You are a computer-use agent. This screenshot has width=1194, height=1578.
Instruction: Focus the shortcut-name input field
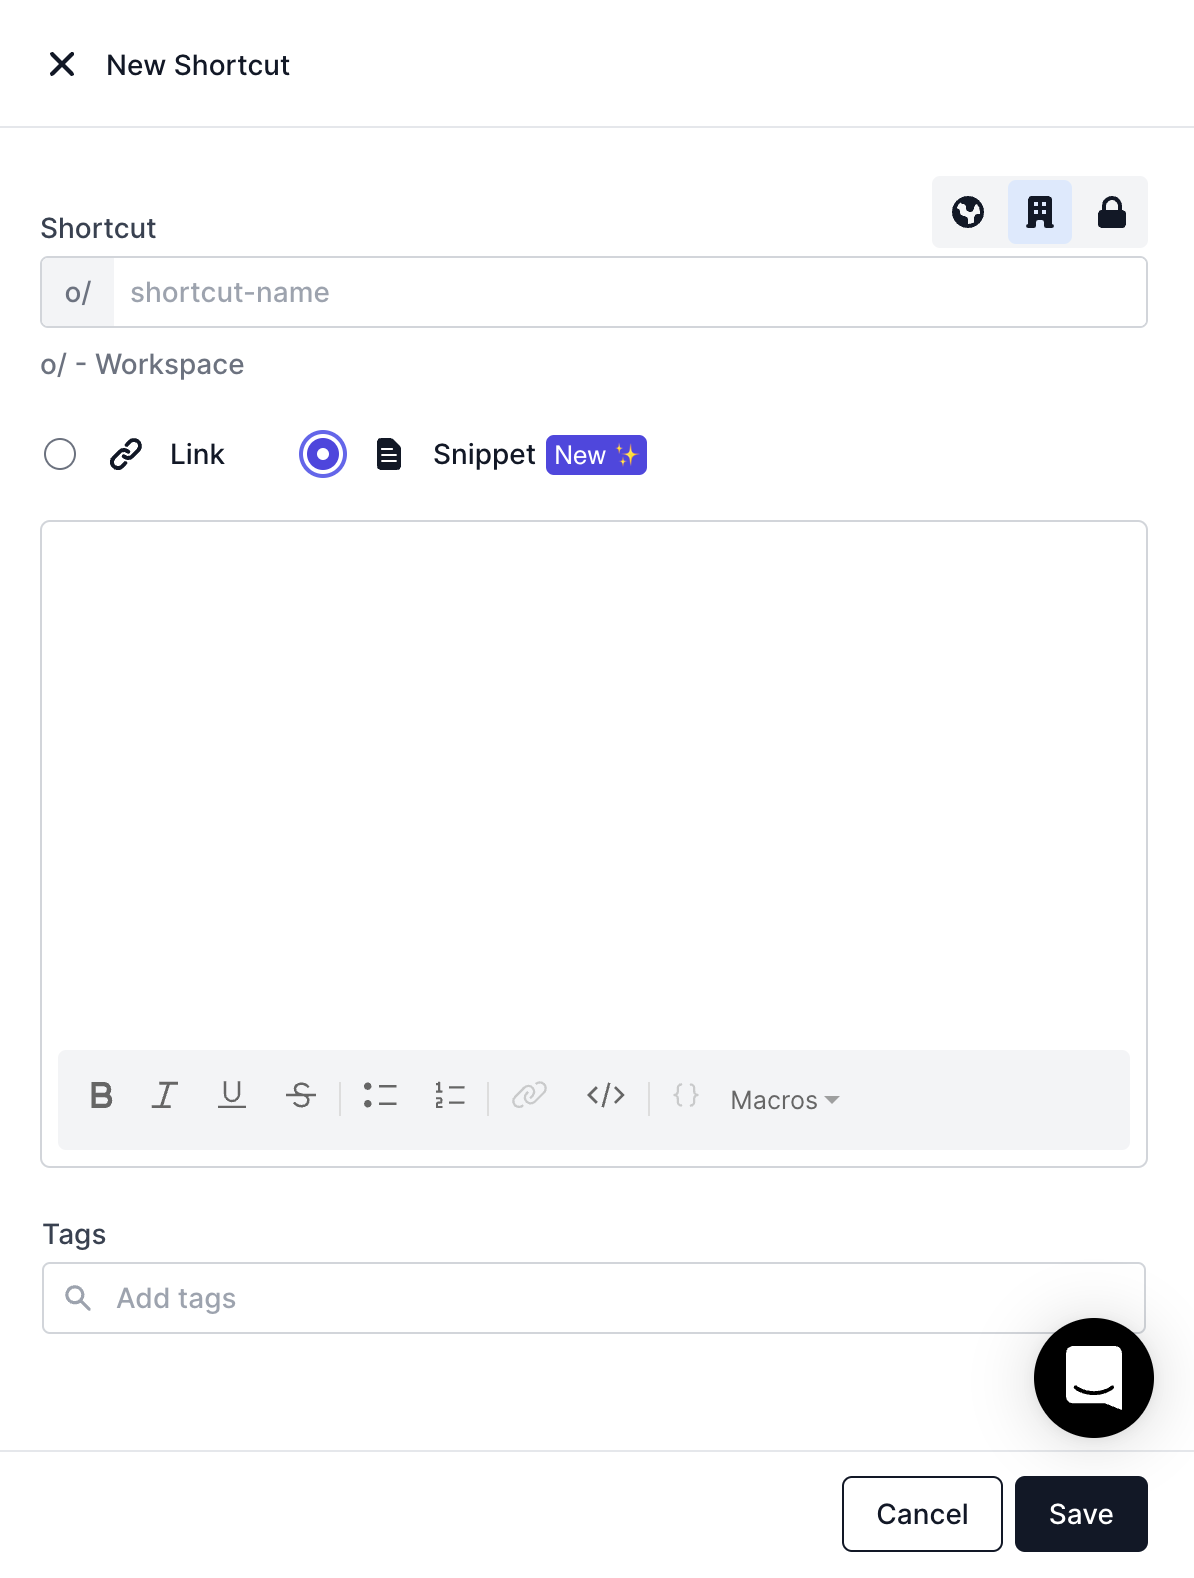click(x=630, y=292)
